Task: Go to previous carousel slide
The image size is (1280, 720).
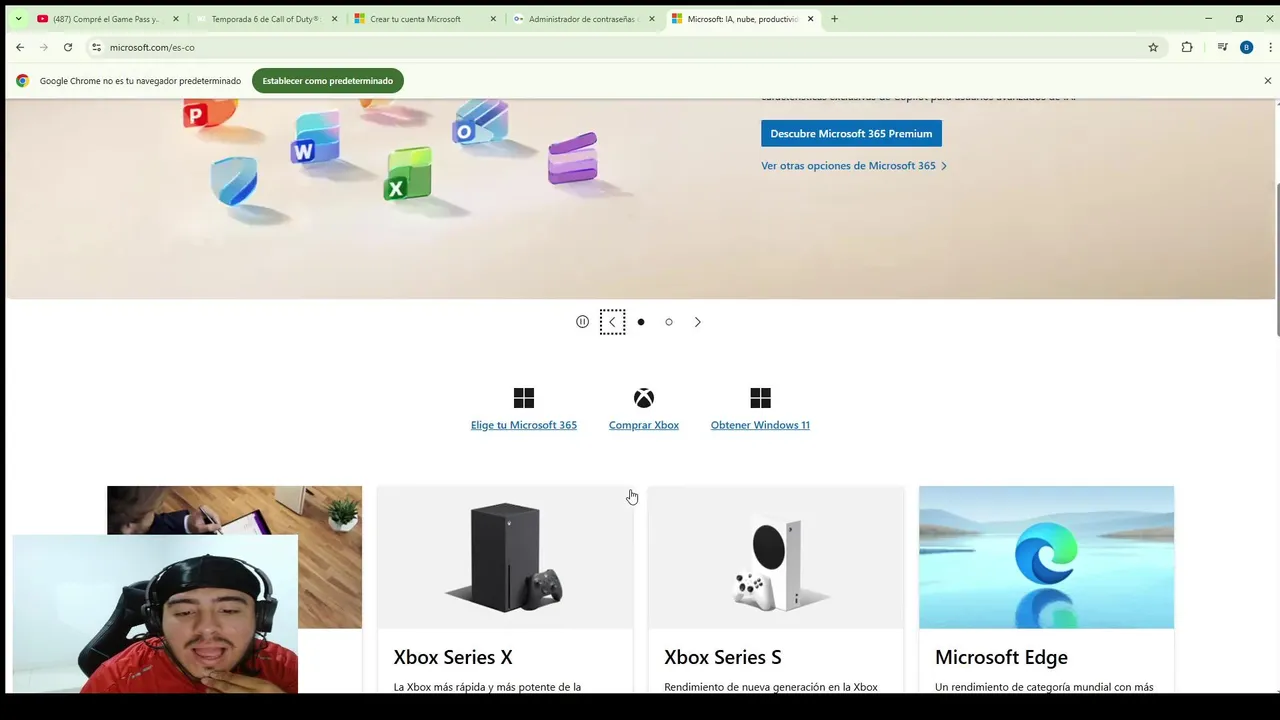Action: 612,322
